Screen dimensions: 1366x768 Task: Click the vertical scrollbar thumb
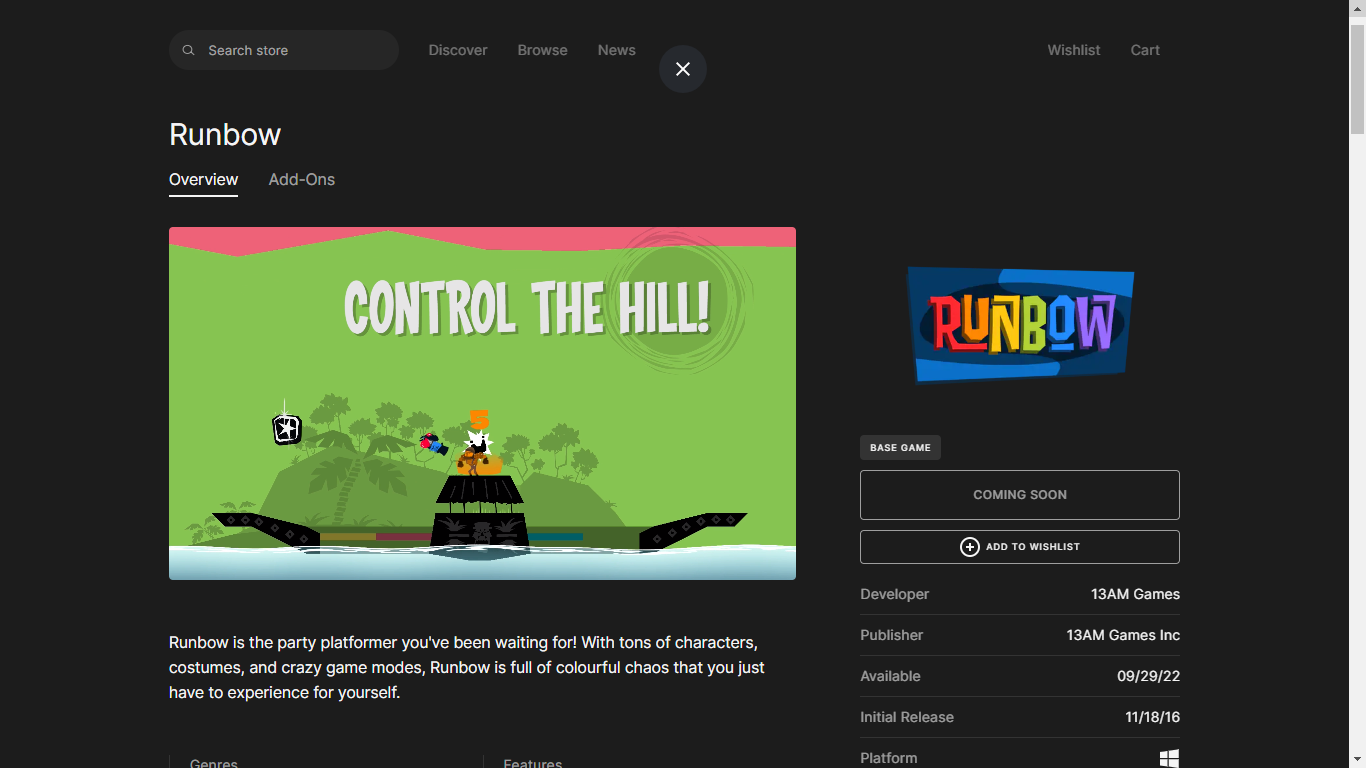(x=1357, y=80)
